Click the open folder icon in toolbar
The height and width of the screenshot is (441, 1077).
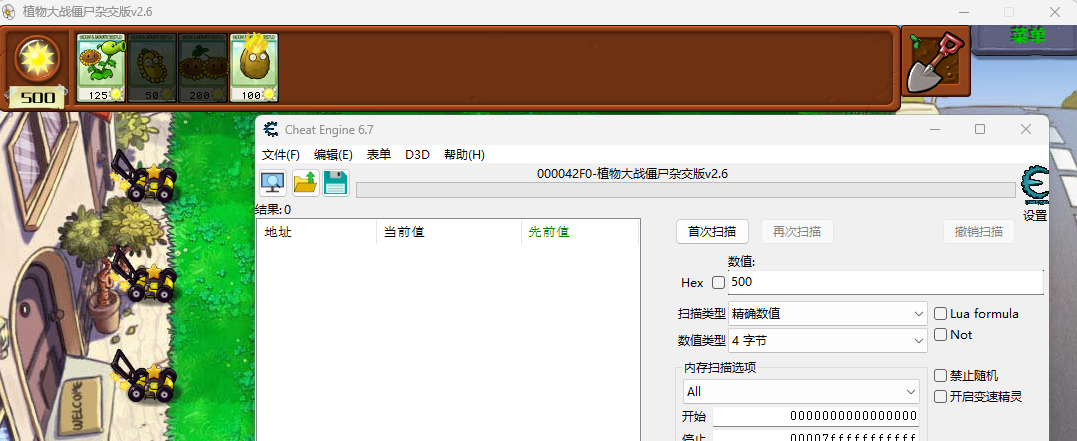point(305,183)
